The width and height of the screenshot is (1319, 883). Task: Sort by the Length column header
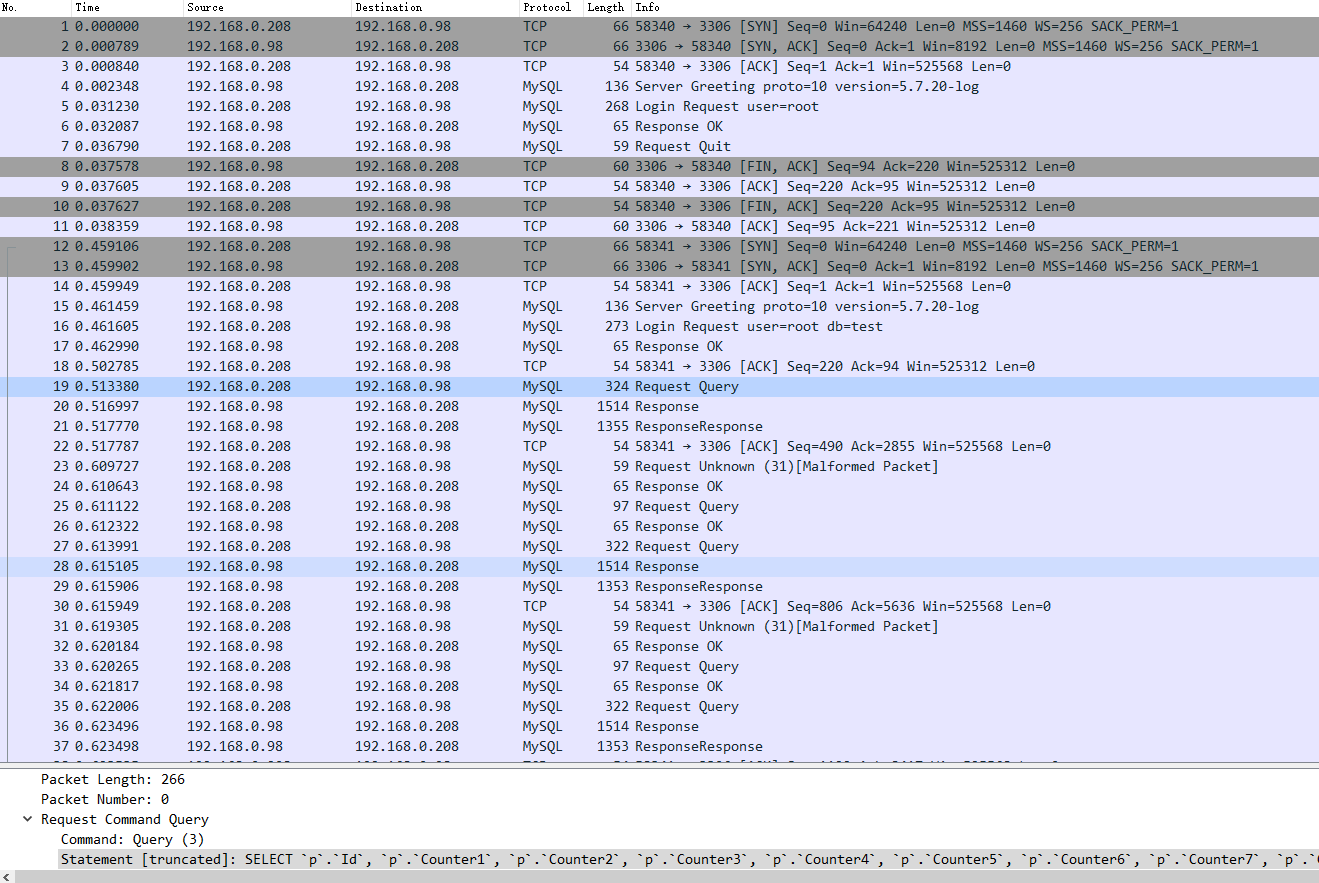click(607, 7)
